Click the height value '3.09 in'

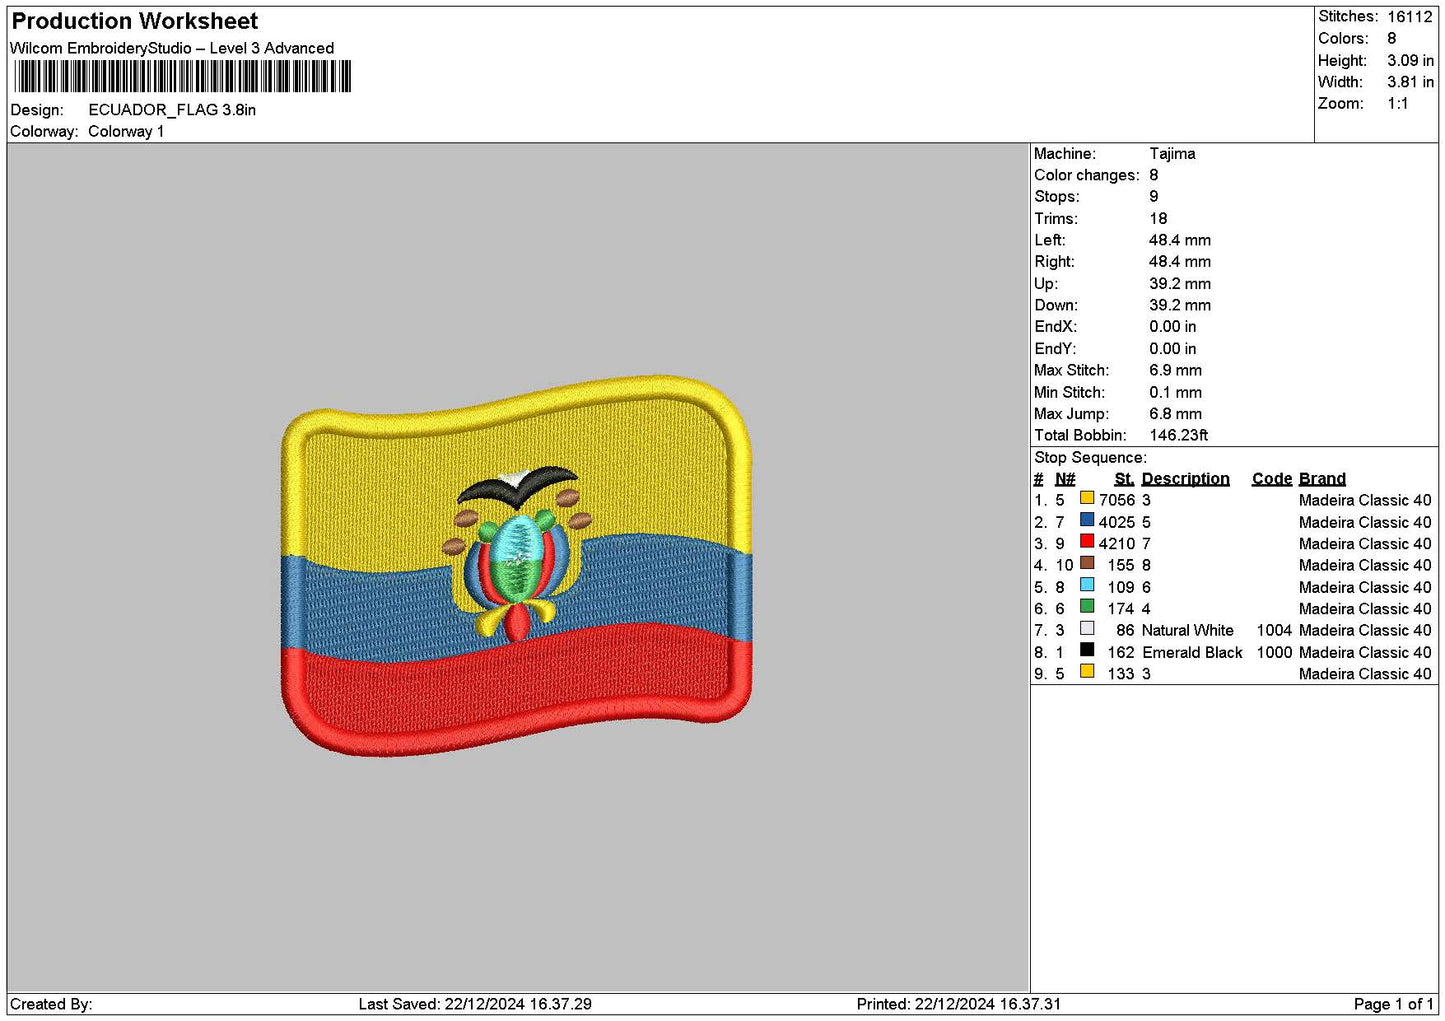pyautogui.click(x=1410, y=61)
